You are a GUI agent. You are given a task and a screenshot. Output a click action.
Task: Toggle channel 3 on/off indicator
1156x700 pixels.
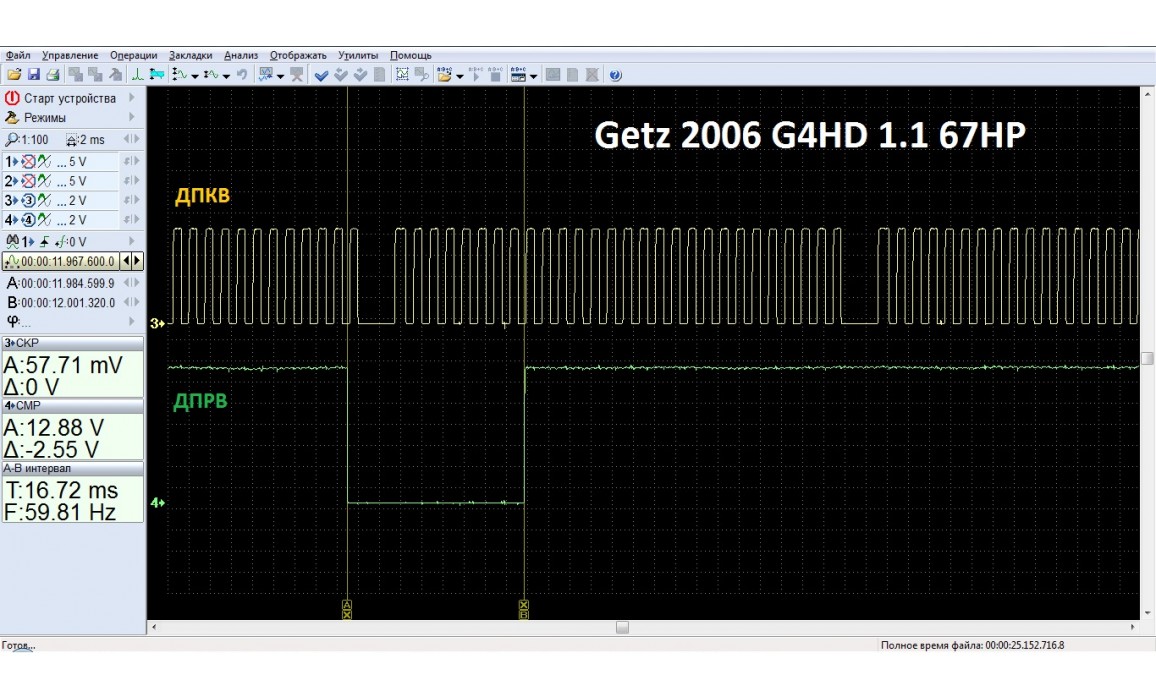(x=28, y=200)
